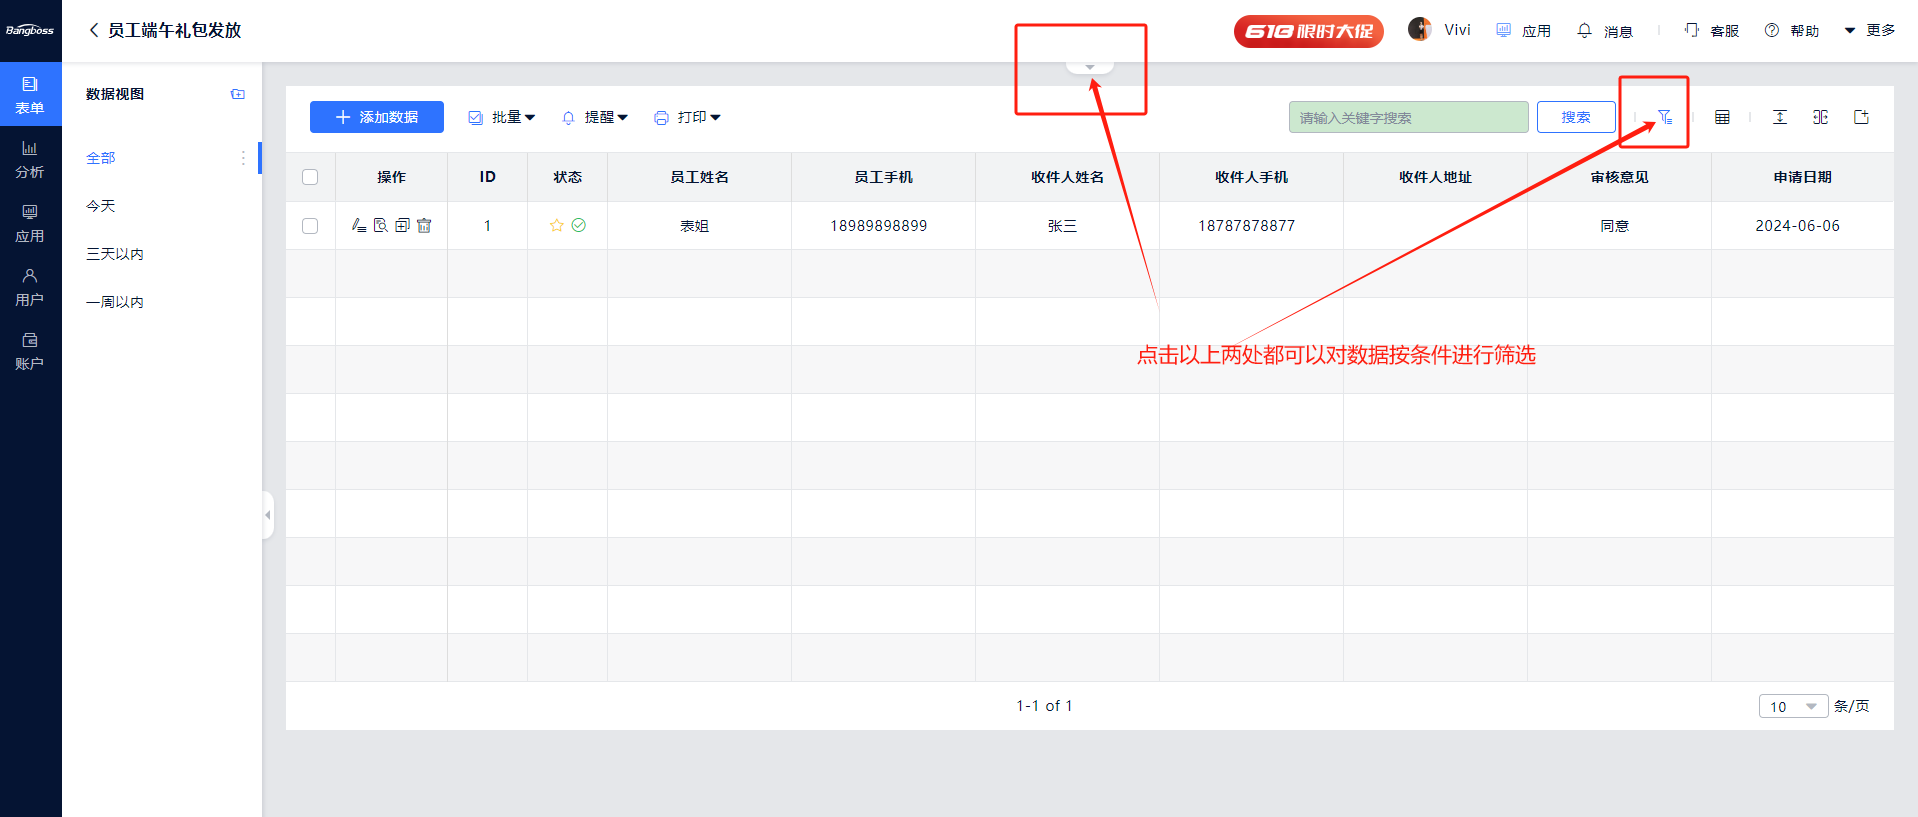The image size is (1918, 817).
Task: Click the trash delete icon in row 1
Action: [424, 226]
